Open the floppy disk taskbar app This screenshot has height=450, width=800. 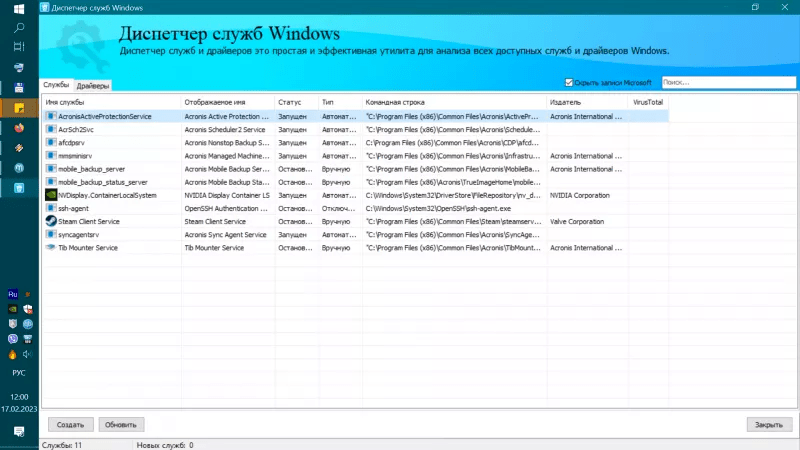[19, 87]
